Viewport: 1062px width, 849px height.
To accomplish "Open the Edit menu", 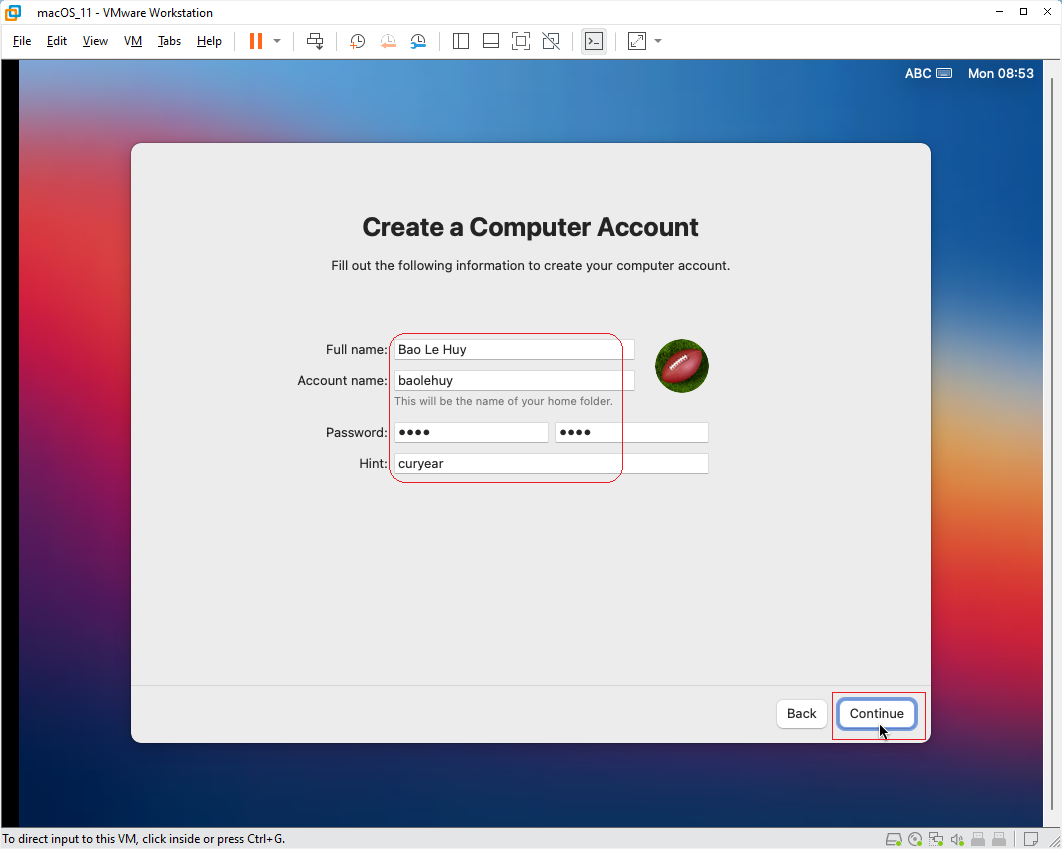I will (x=56, y=41).
